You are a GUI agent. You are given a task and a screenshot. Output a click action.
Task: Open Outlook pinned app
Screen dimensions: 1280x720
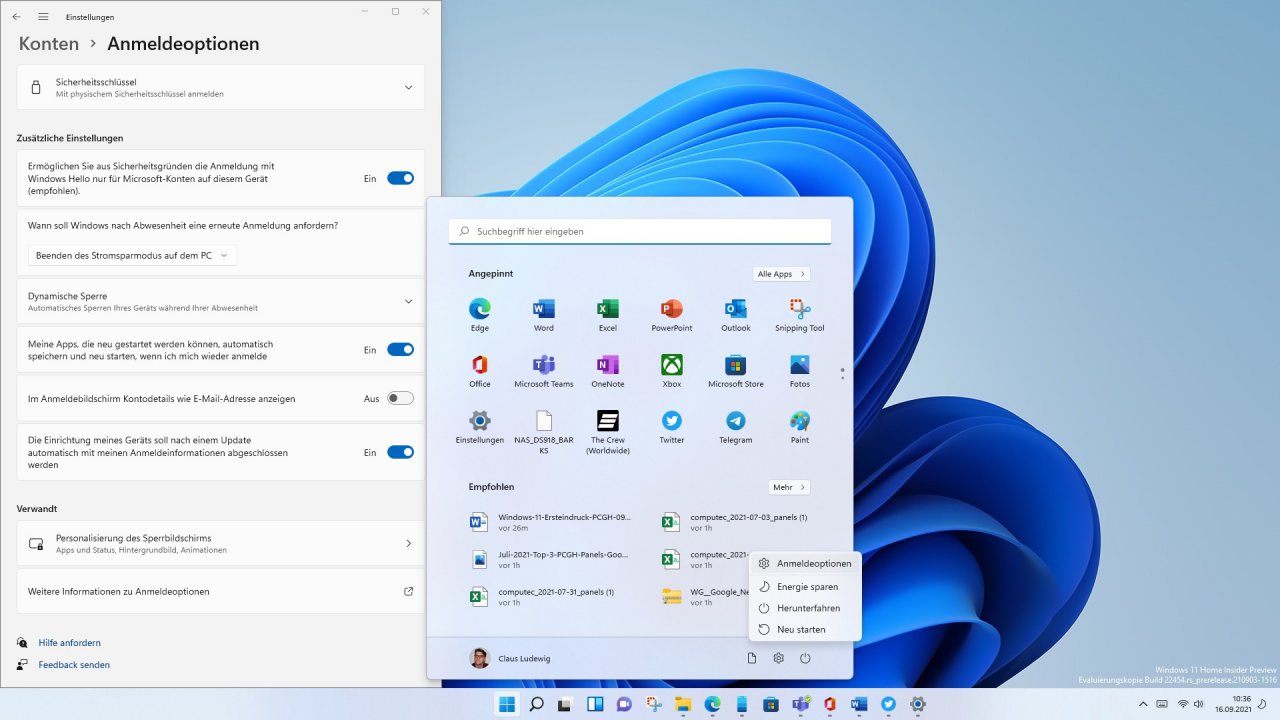point(736,314)
